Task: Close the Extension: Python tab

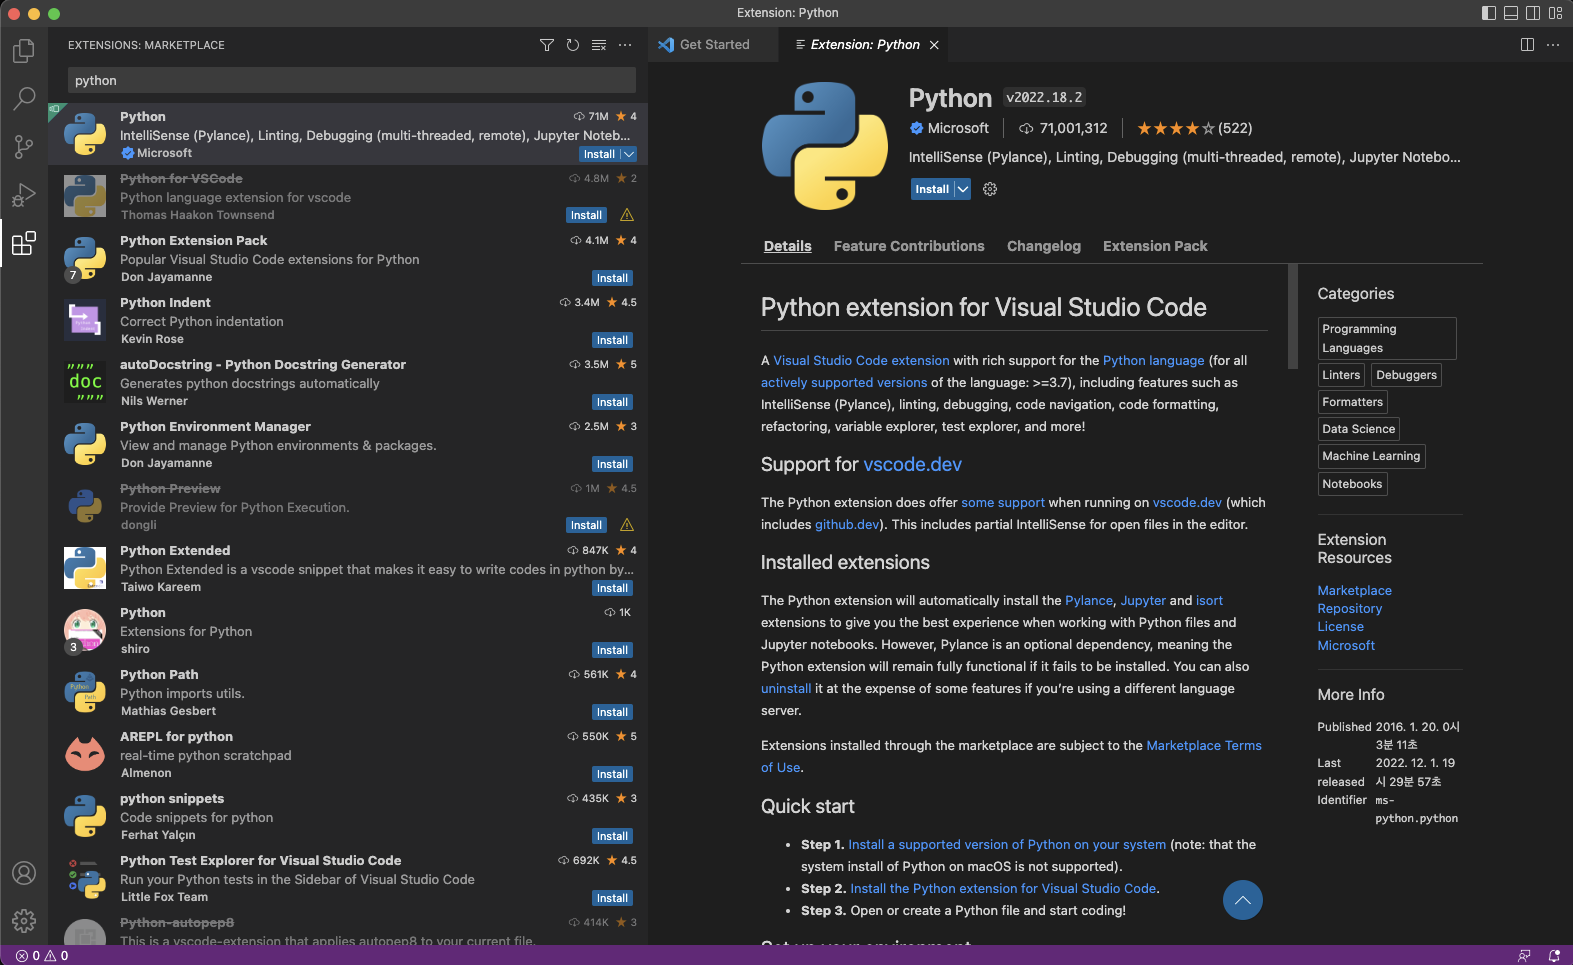Action: [934, 45]
